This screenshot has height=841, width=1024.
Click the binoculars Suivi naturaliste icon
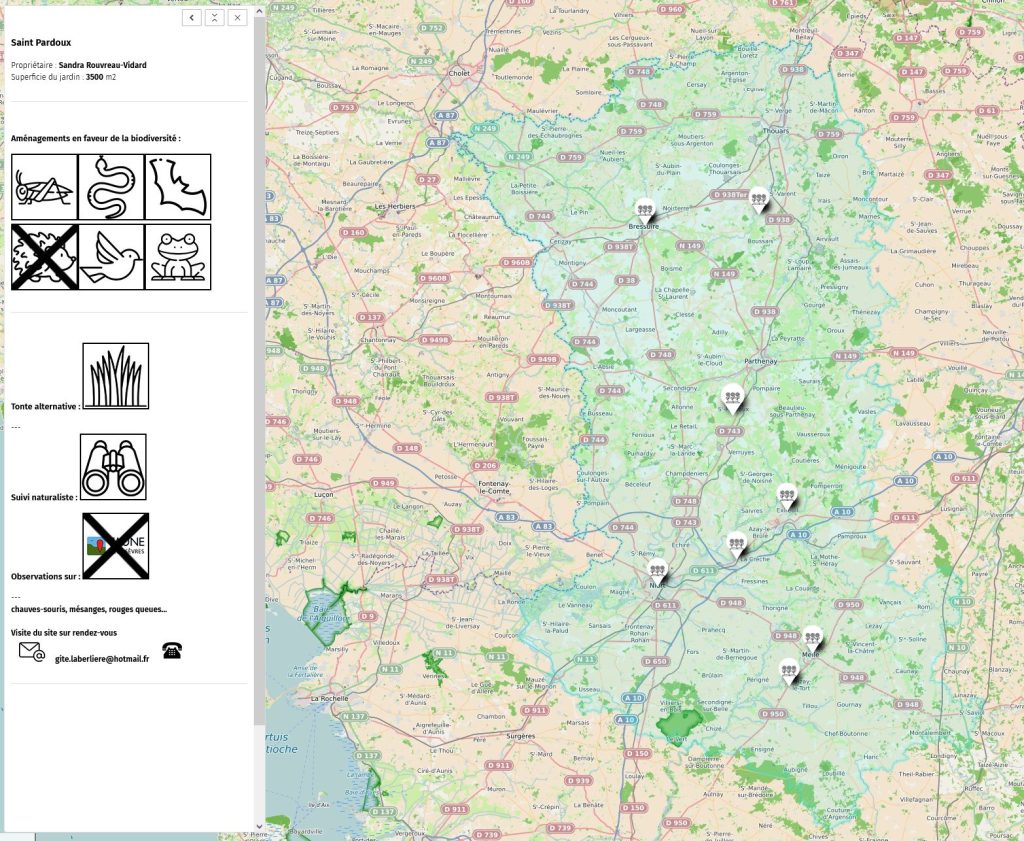[113, 467]
